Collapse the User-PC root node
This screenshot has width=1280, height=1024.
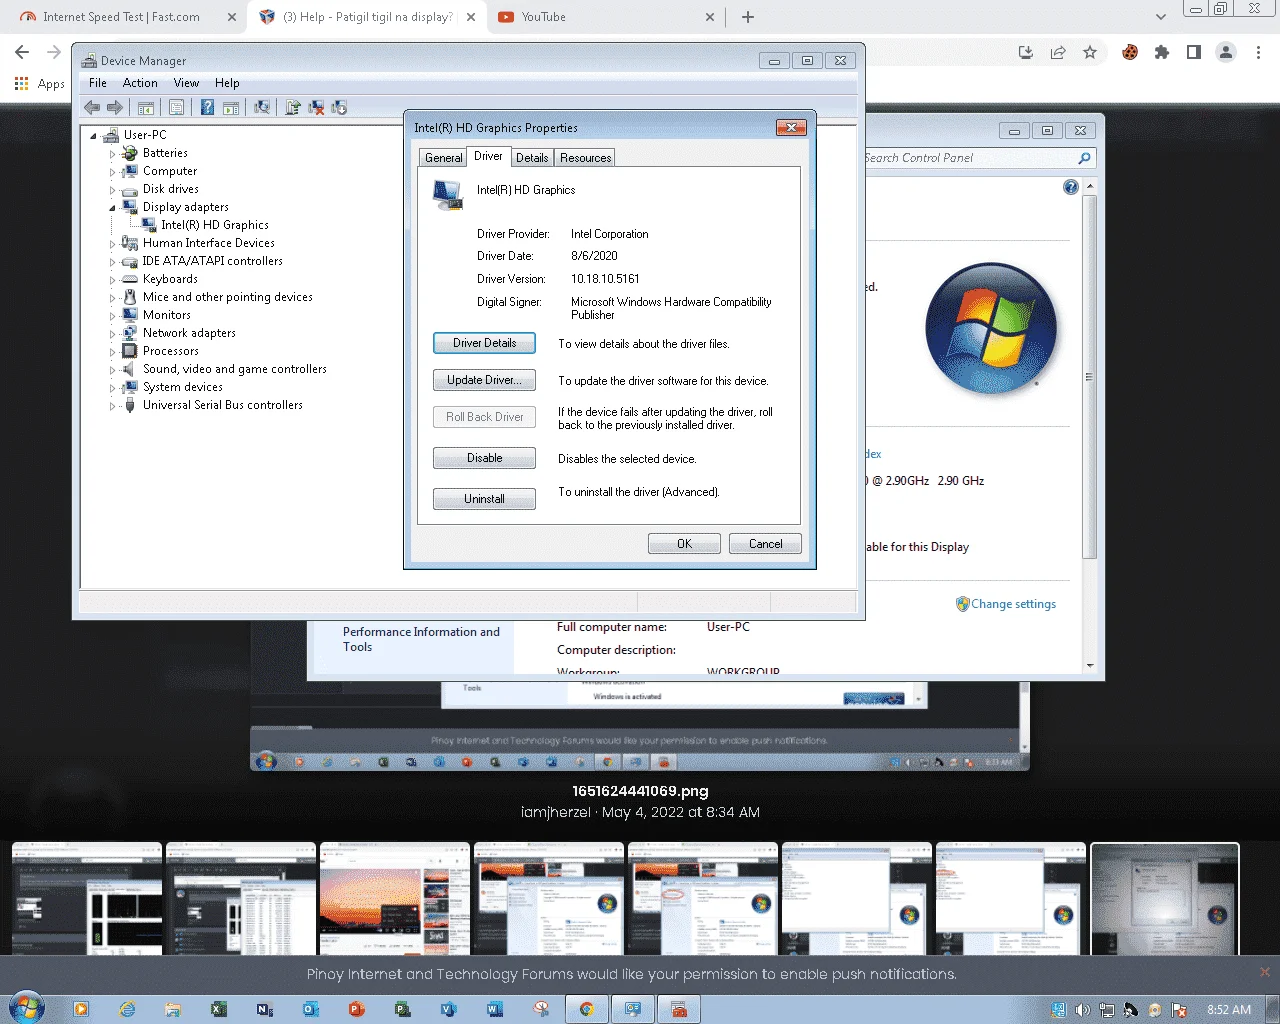click(94, 136)
